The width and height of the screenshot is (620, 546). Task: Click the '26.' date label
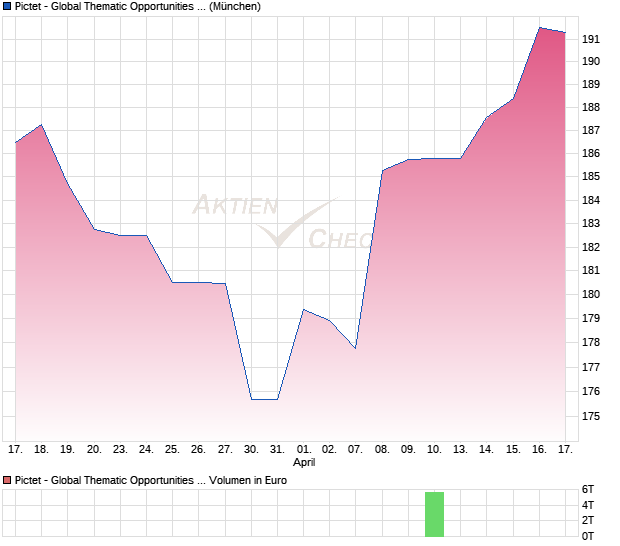198,450
